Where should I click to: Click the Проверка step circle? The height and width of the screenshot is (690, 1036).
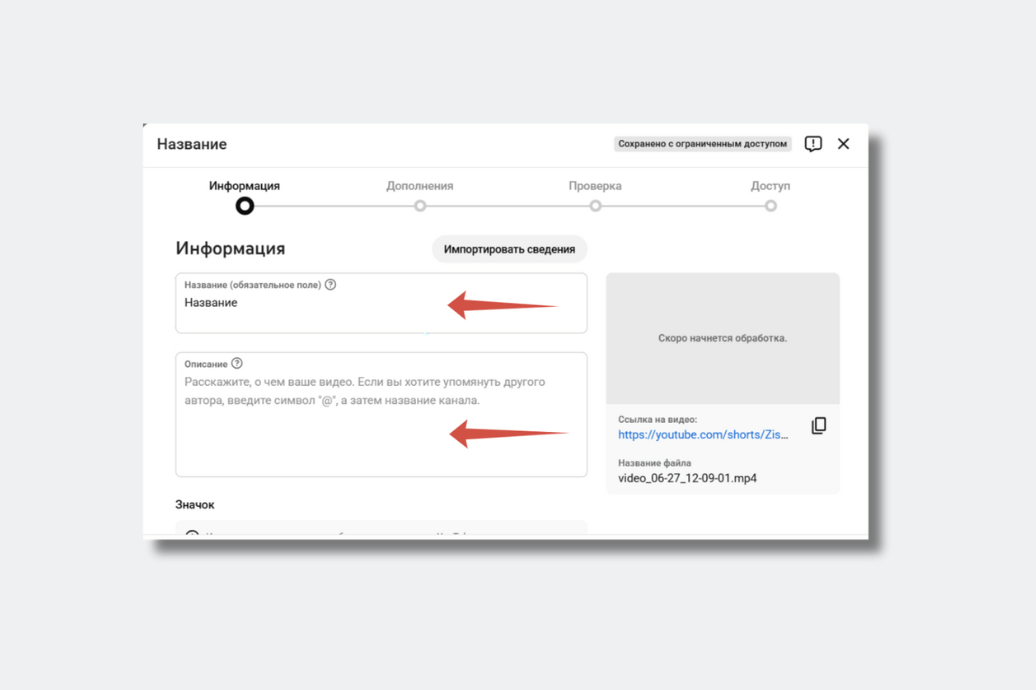[x=595, y=206]
